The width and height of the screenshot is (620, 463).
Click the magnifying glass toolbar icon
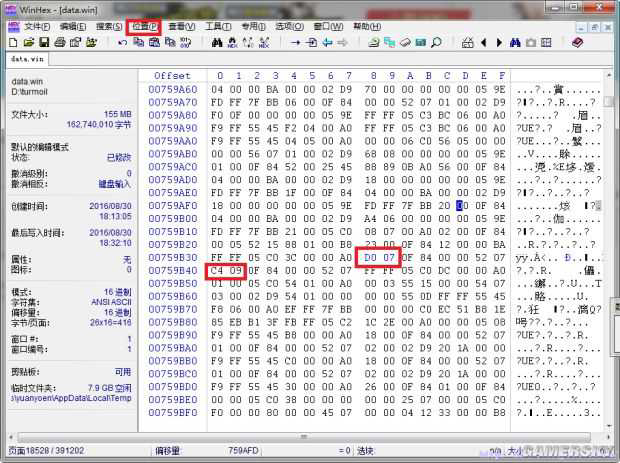coord(436,43)
